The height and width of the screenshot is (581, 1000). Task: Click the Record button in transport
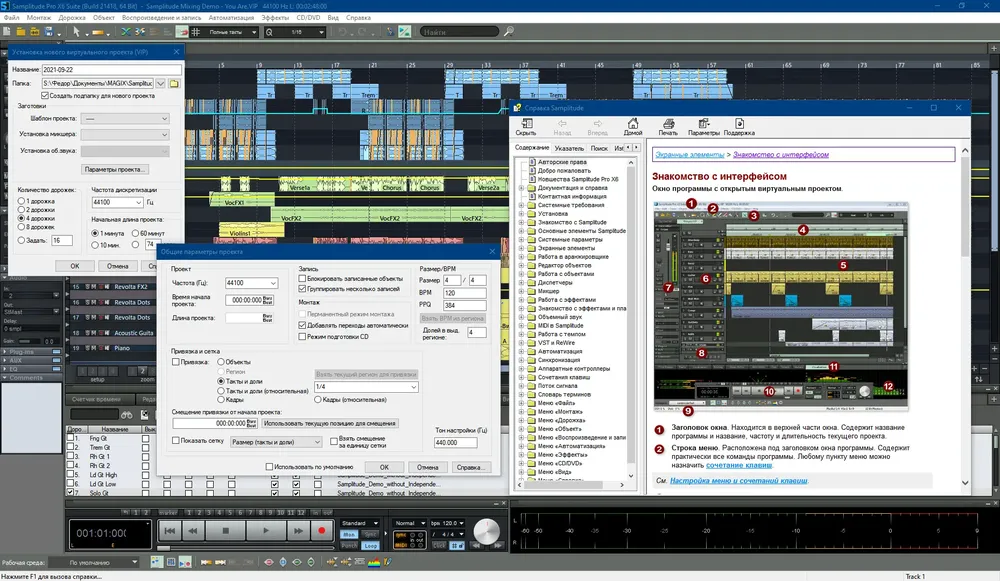(321, 531)
